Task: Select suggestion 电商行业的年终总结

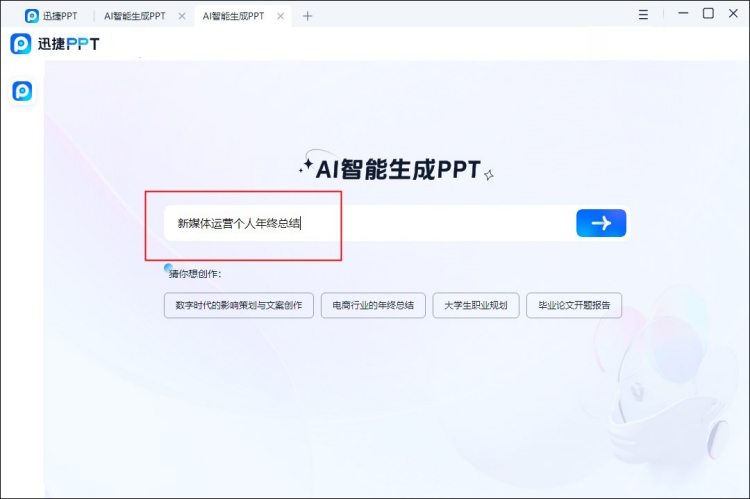Action: [x=373, y=305]
